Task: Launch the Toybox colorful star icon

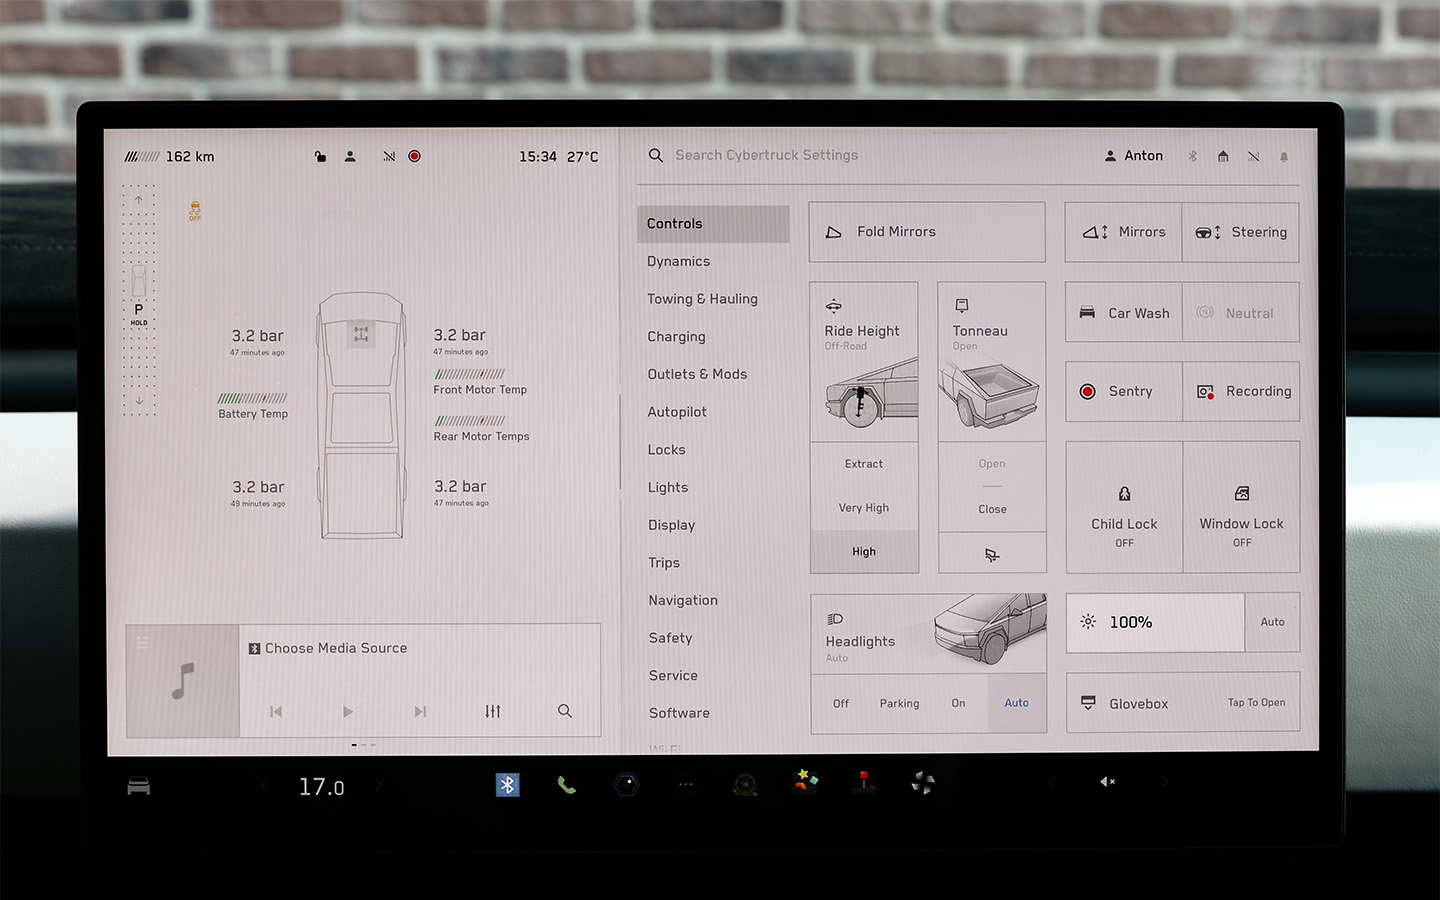Action: pos(805,782)
